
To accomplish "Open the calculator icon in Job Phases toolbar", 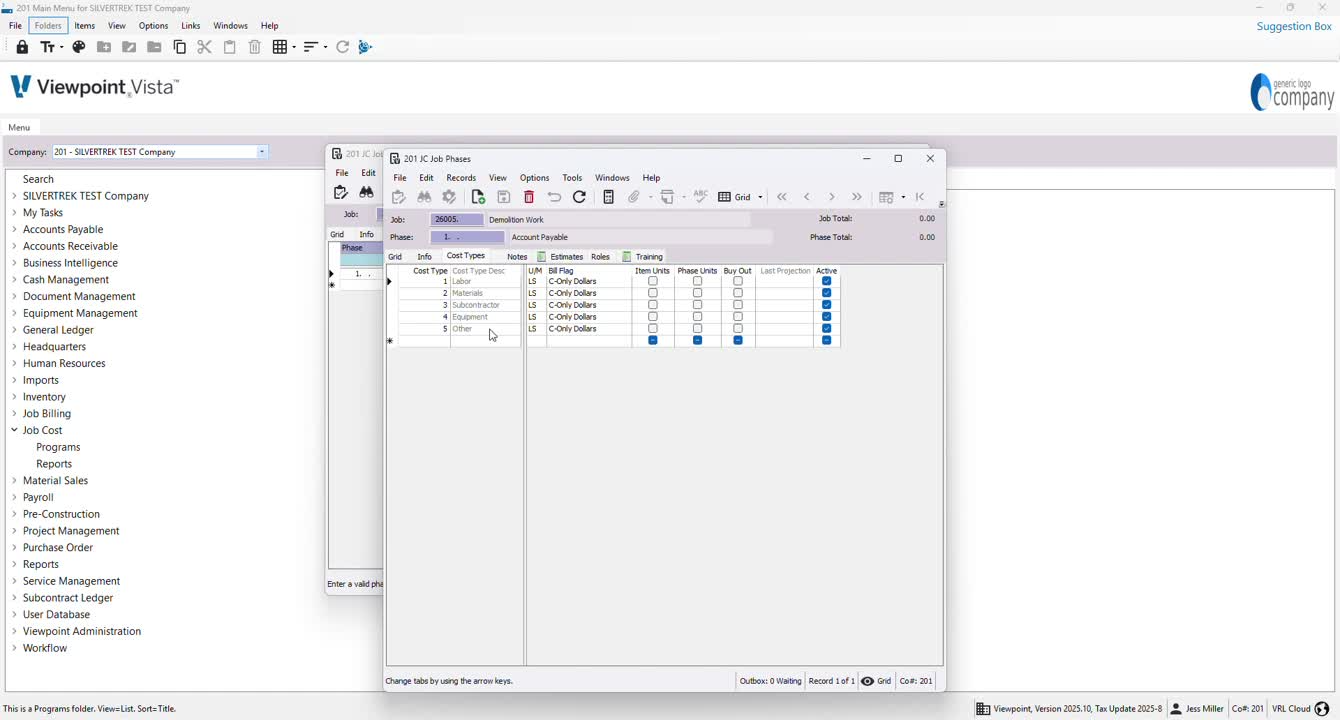I will click(x=609, y=197).
